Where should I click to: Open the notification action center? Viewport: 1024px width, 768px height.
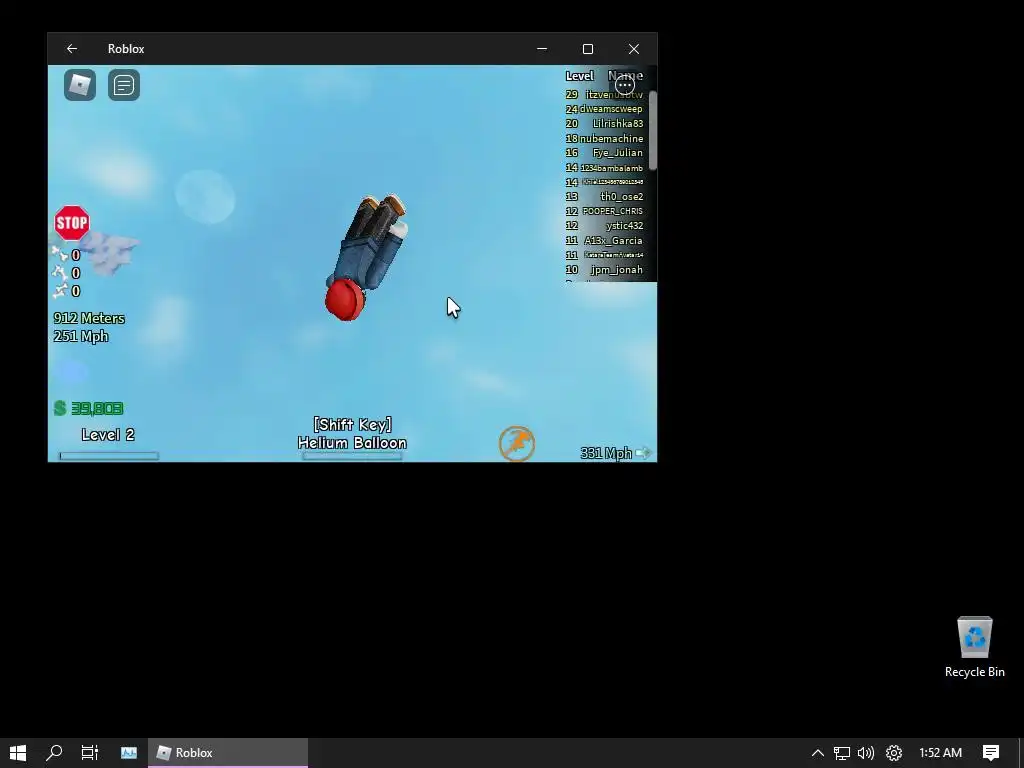pos(991,753)
